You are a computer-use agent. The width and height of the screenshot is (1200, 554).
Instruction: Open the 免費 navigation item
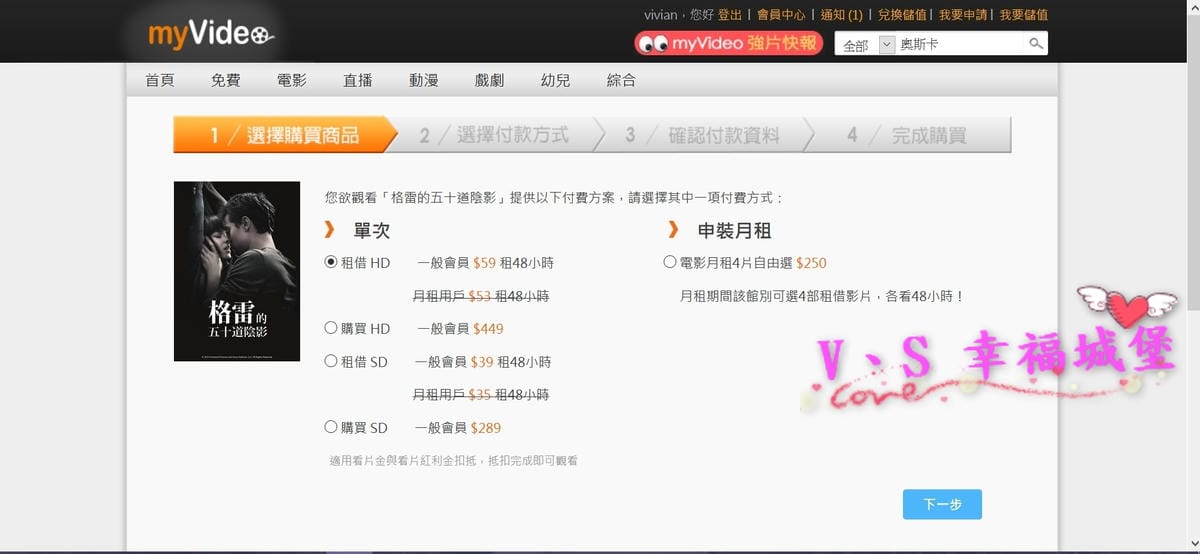[225, 80]
